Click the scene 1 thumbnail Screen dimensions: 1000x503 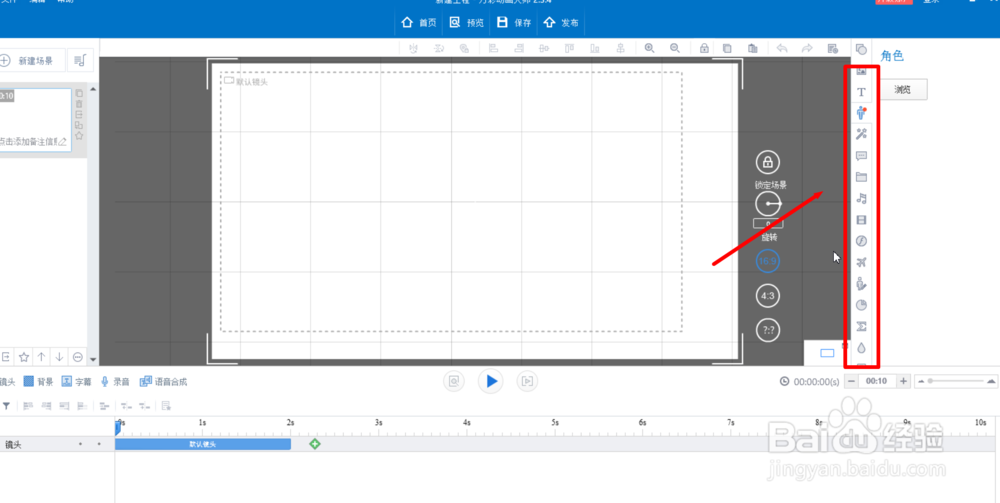tap(35, 120)
